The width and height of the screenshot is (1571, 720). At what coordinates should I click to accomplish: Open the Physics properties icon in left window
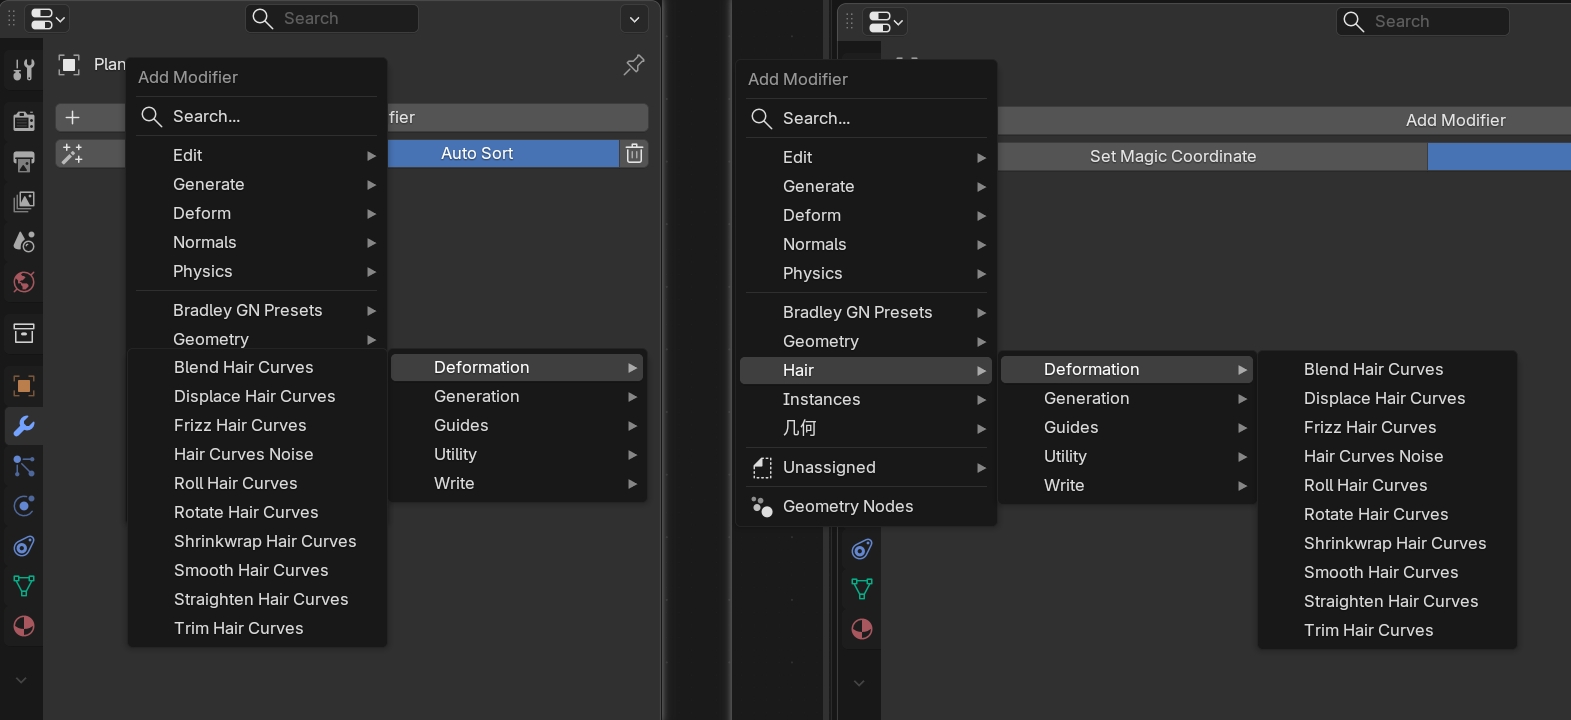point(23,506)
